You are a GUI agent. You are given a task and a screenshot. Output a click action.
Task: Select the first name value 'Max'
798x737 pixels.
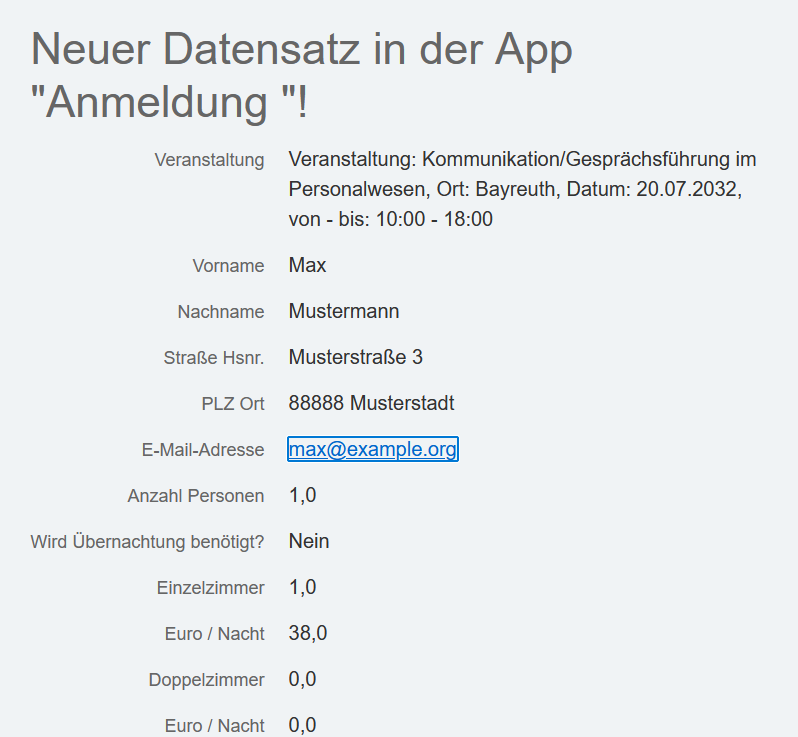[307, 265]
